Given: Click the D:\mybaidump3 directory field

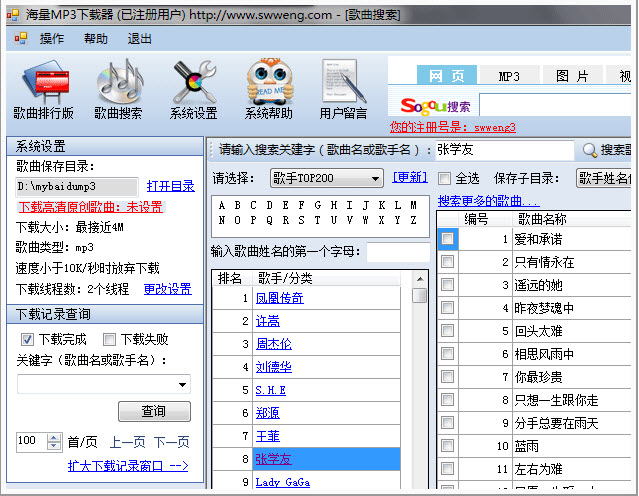Looking at the screenshot, I should click(77, 187).
